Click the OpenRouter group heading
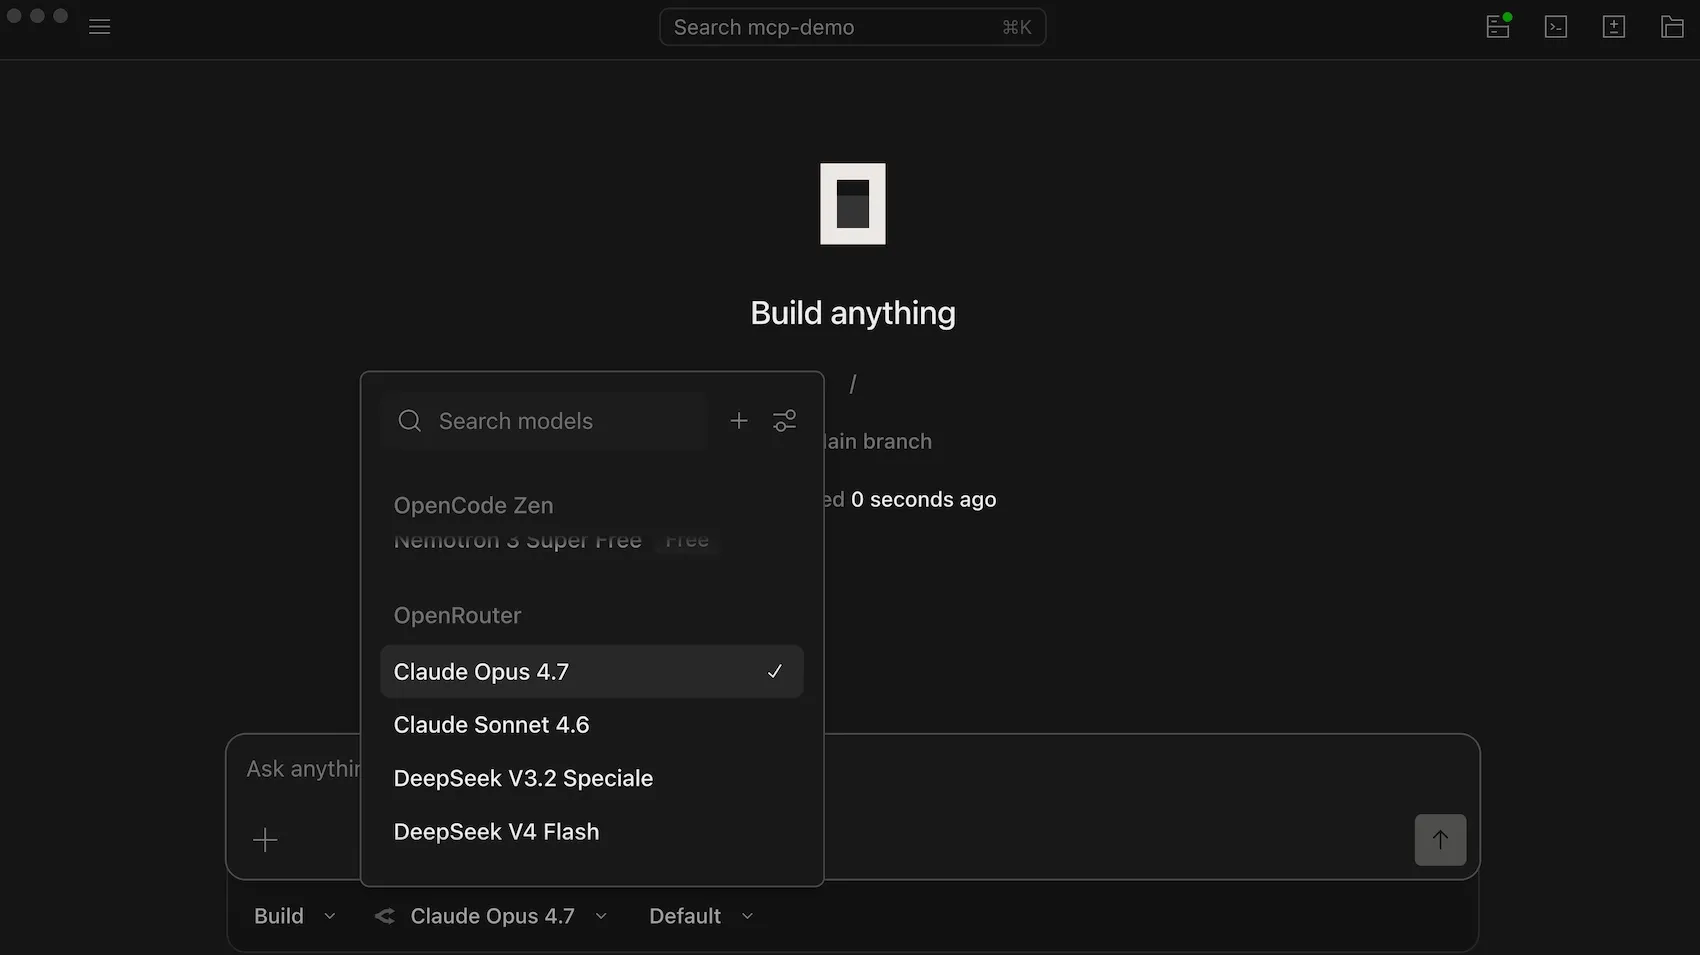The width and height of the screenshot is (1700, 955). [457, 616]
